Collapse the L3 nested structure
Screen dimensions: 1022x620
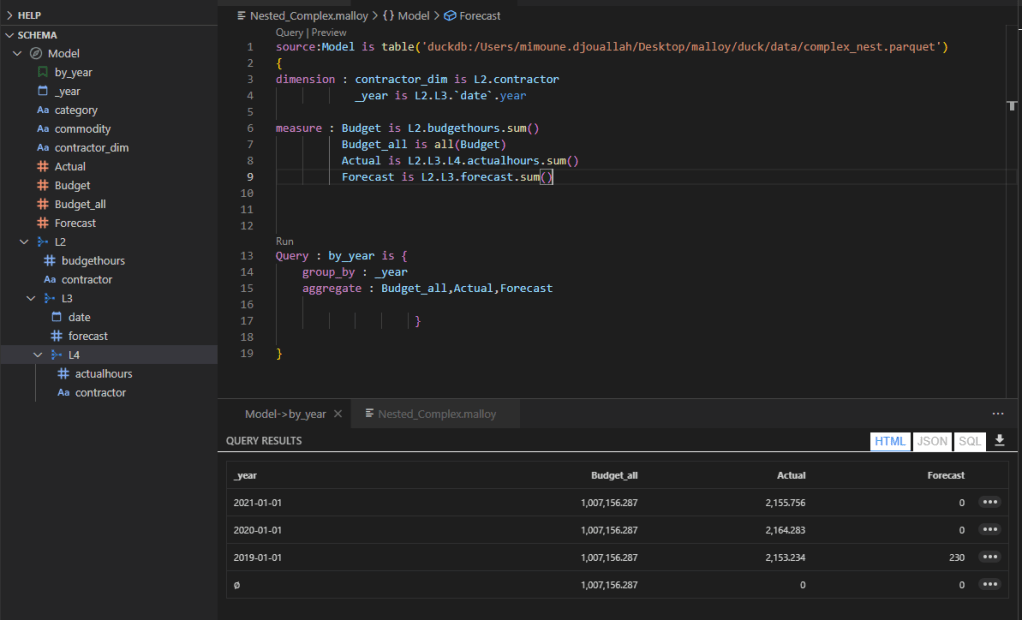click(x=30, y=297)
